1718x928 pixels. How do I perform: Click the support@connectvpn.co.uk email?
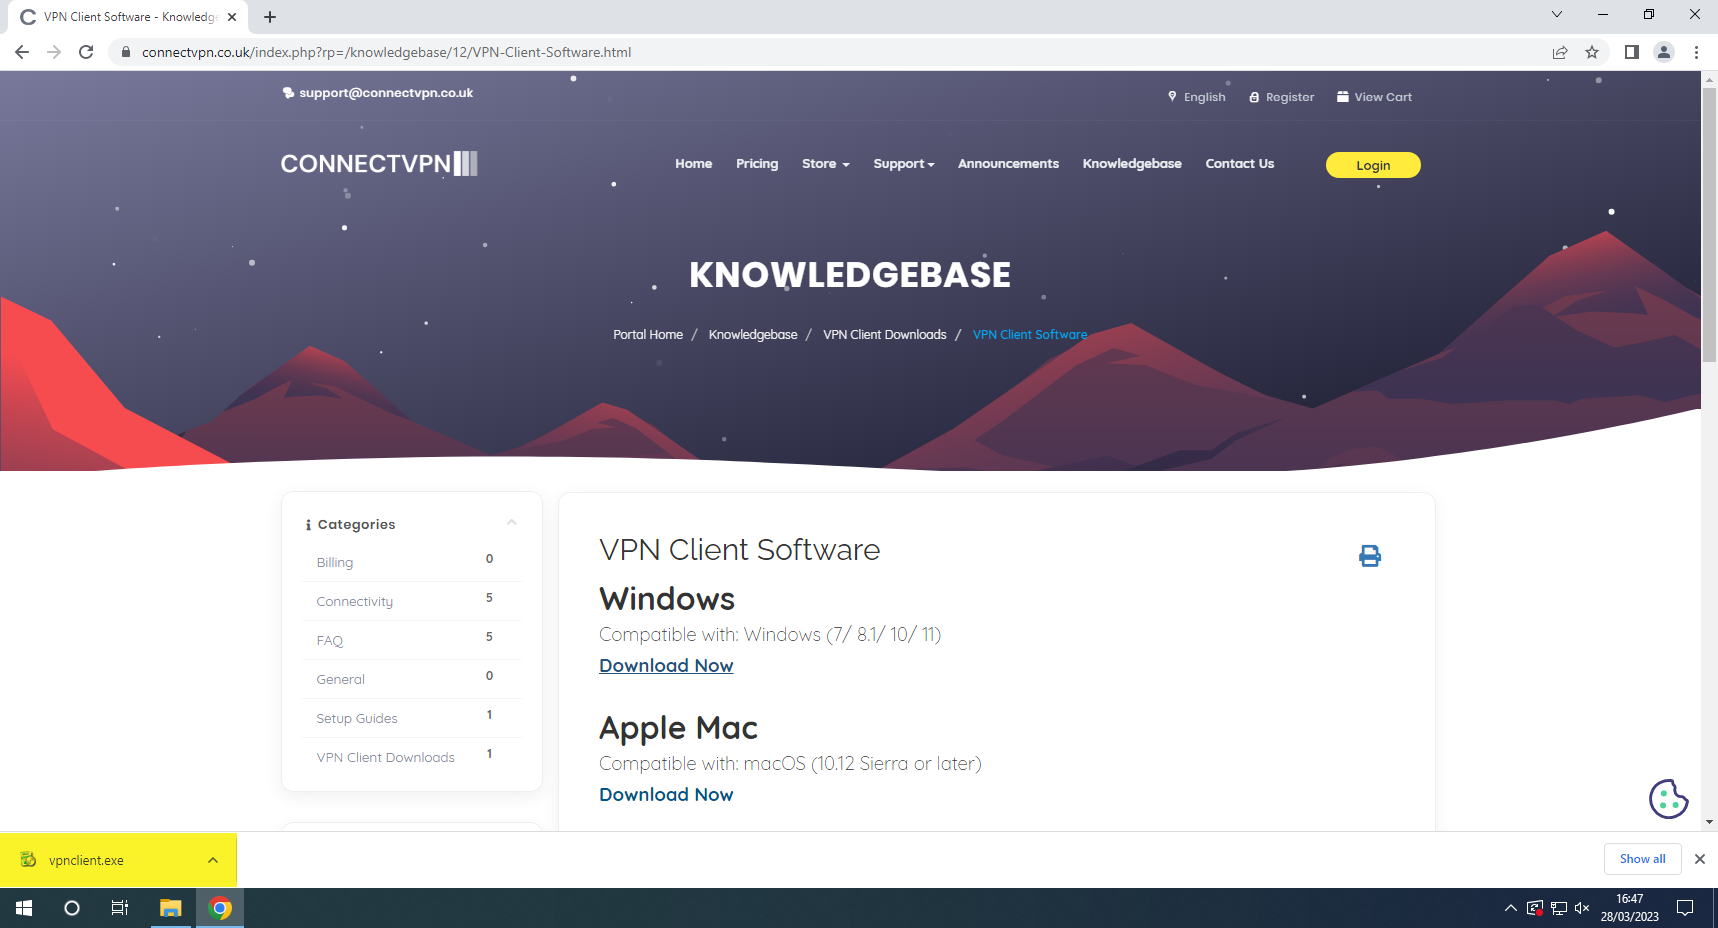(386, 93)
